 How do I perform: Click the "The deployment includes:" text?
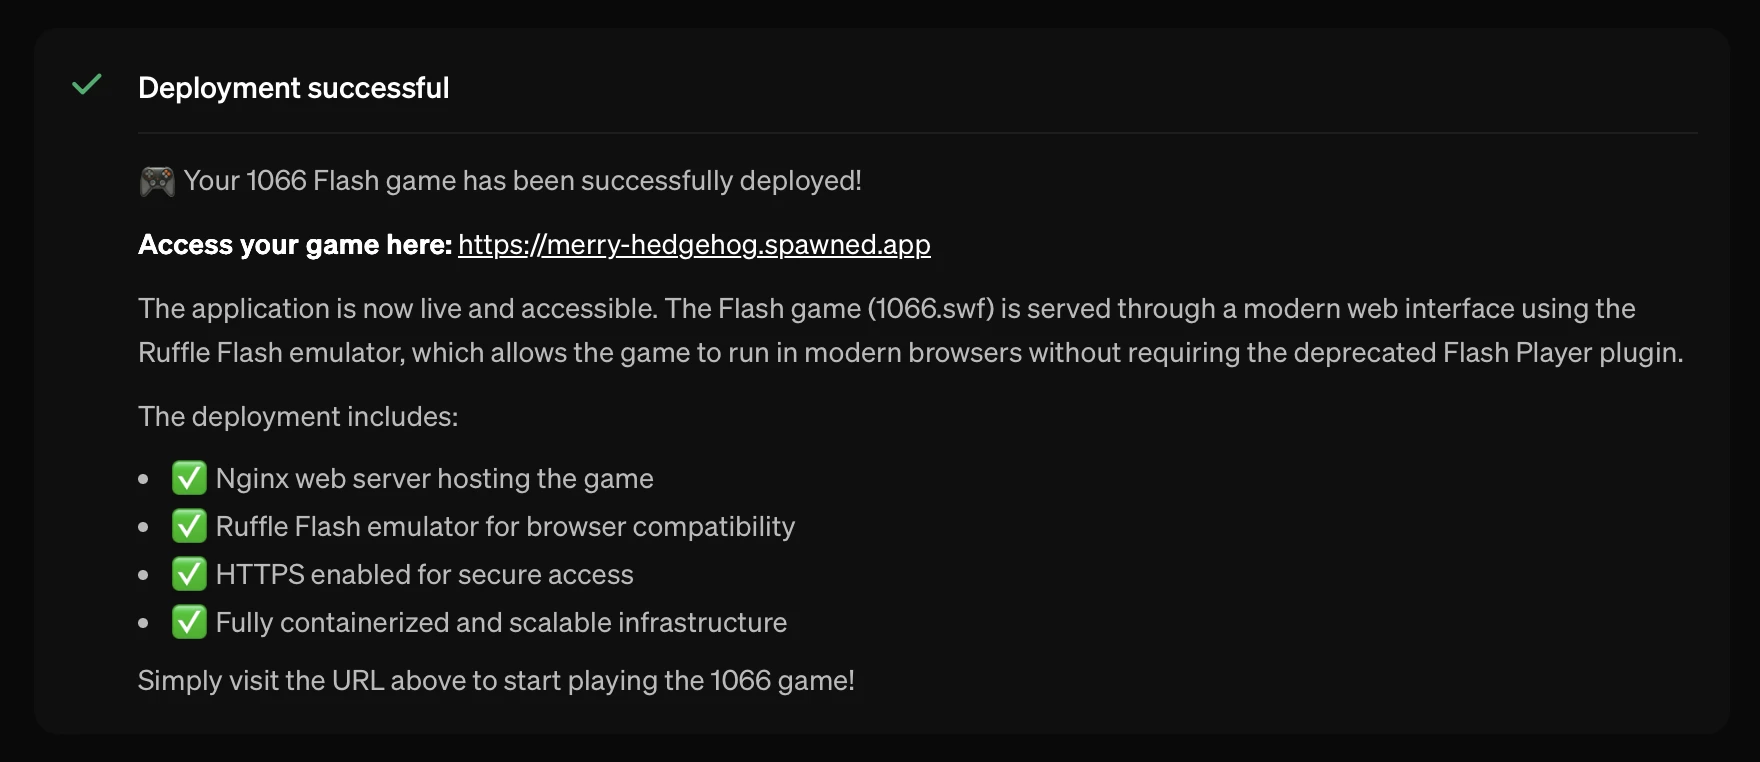point(298,417)
